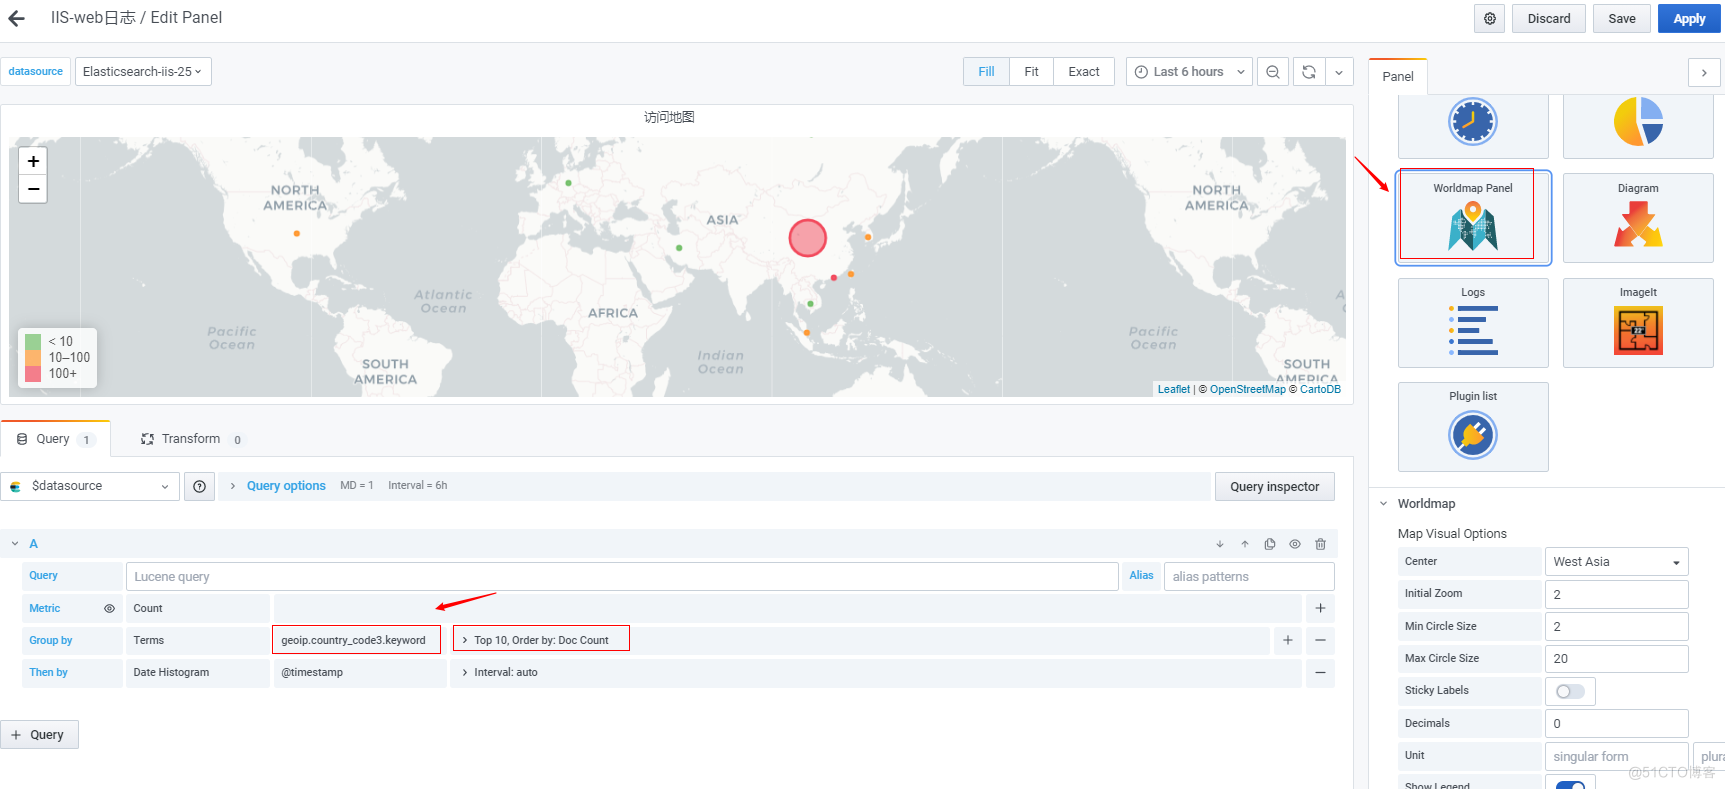Click the alias patterns field
1725x789 pixels.
click(x=1249, y=577)
